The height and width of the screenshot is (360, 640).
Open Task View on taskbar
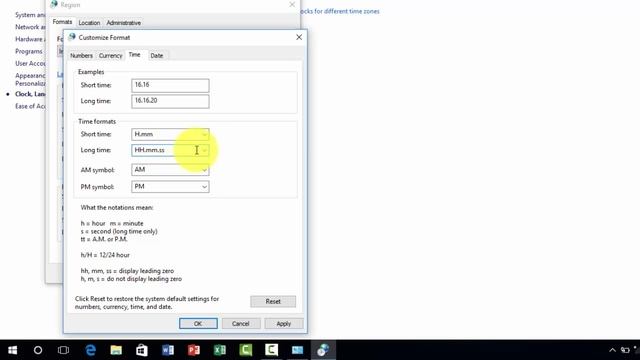63,350
